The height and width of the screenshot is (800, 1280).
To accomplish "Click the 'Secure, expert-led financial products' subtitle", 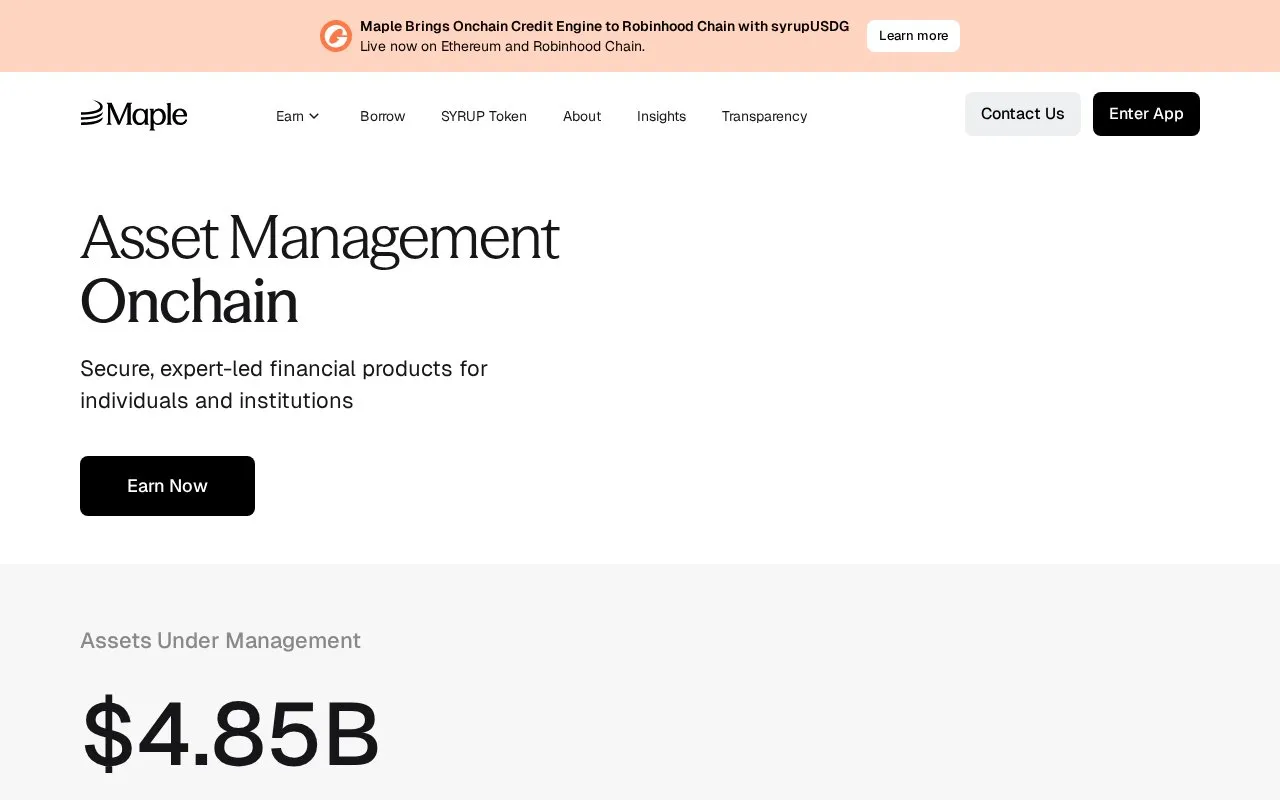I will click(x=284, y=384).
